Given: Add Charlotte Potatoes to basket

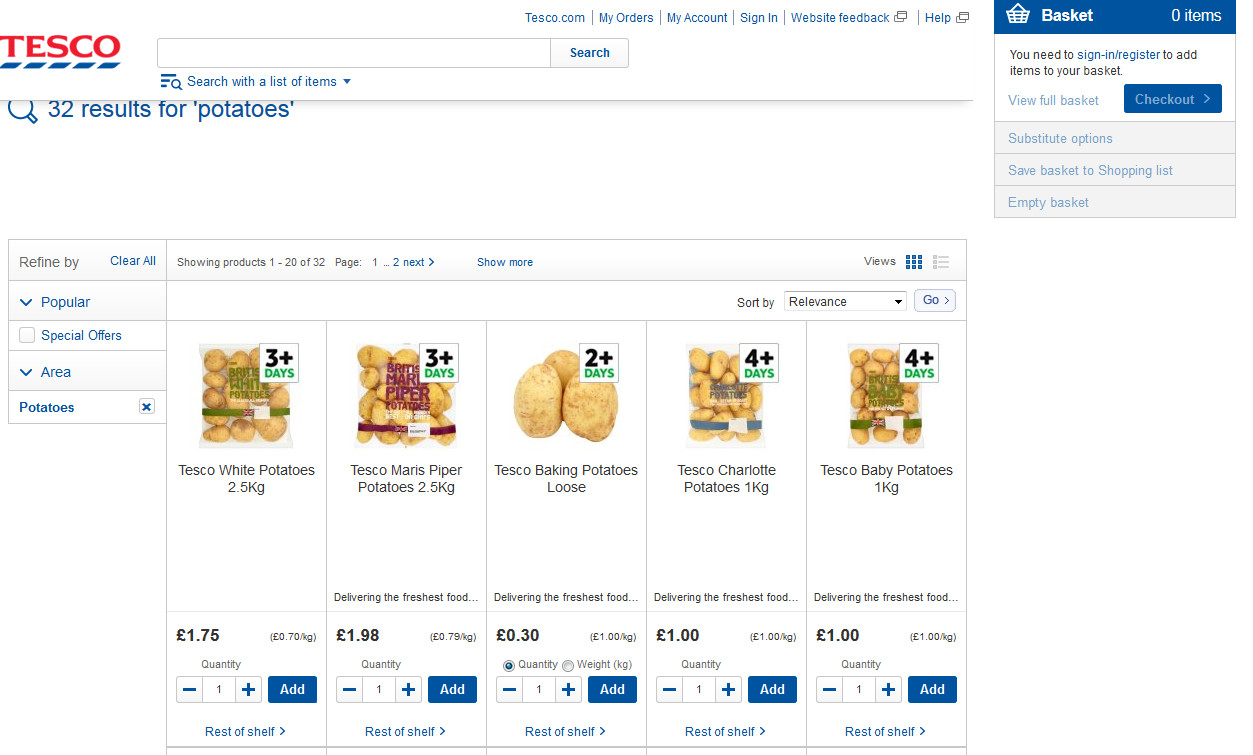Looking at the screenshot, I should (x=772, y=689).
